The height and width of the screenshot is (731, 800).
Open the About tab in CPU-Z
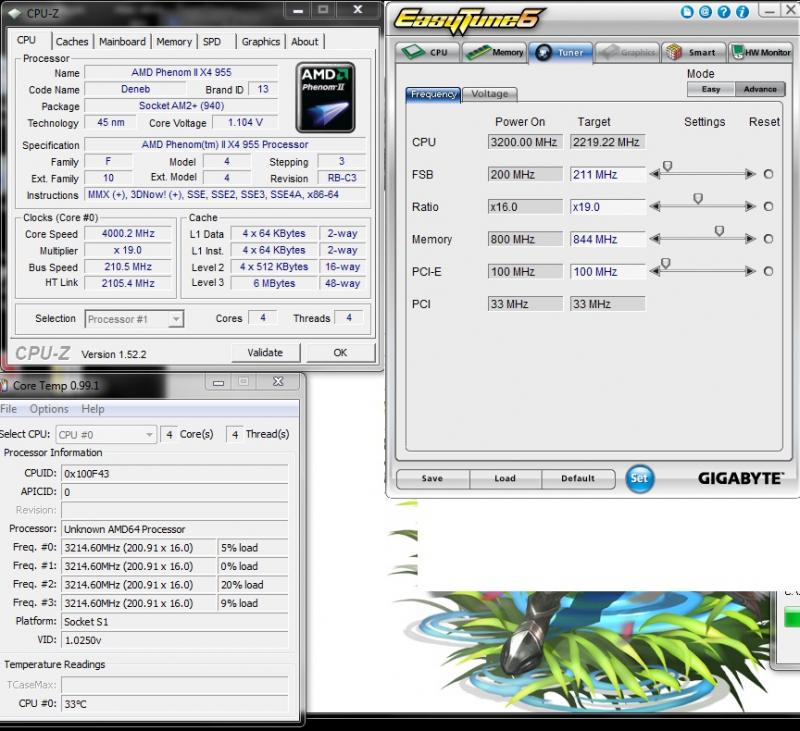pos(305,42)
